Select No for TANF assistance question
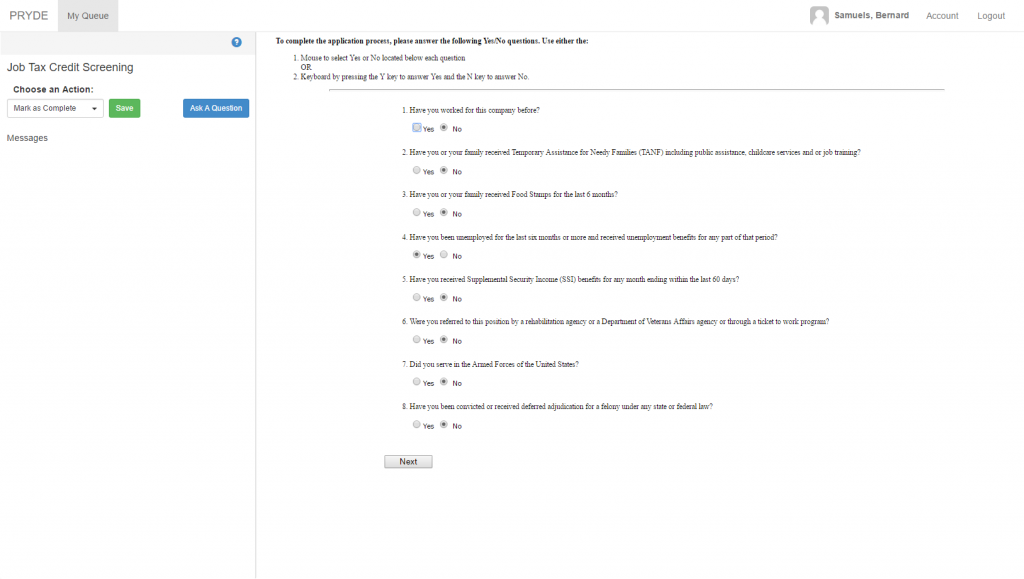Screen dimensions: 1024x579 click(x=444, y=171)
